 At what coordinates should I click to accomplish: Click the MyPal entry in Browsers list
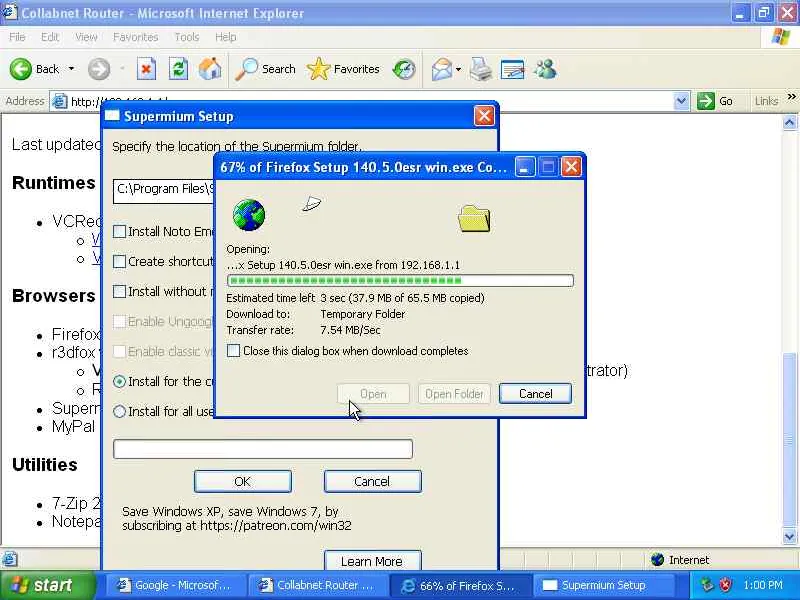click(x=73, y=426)
